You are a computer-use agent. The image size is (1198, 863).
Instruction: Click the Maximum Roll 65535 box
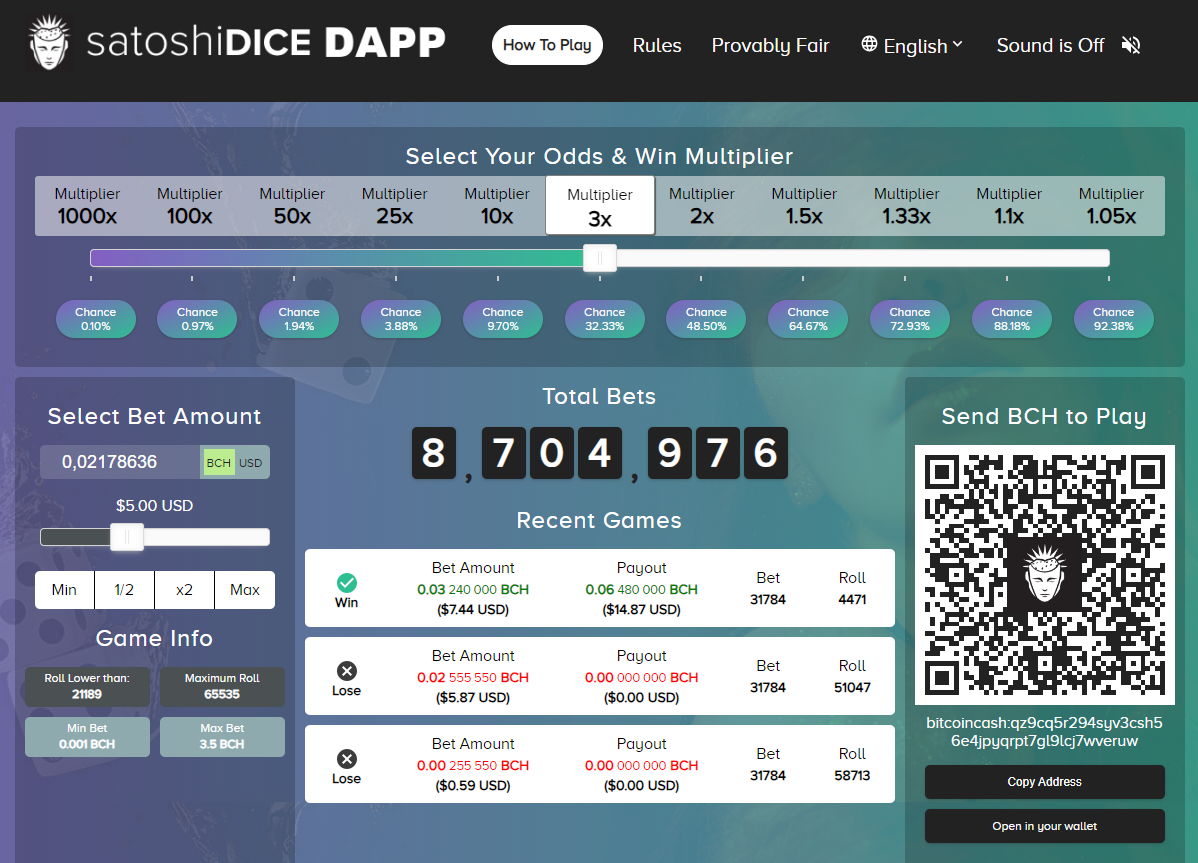point(222,687)
